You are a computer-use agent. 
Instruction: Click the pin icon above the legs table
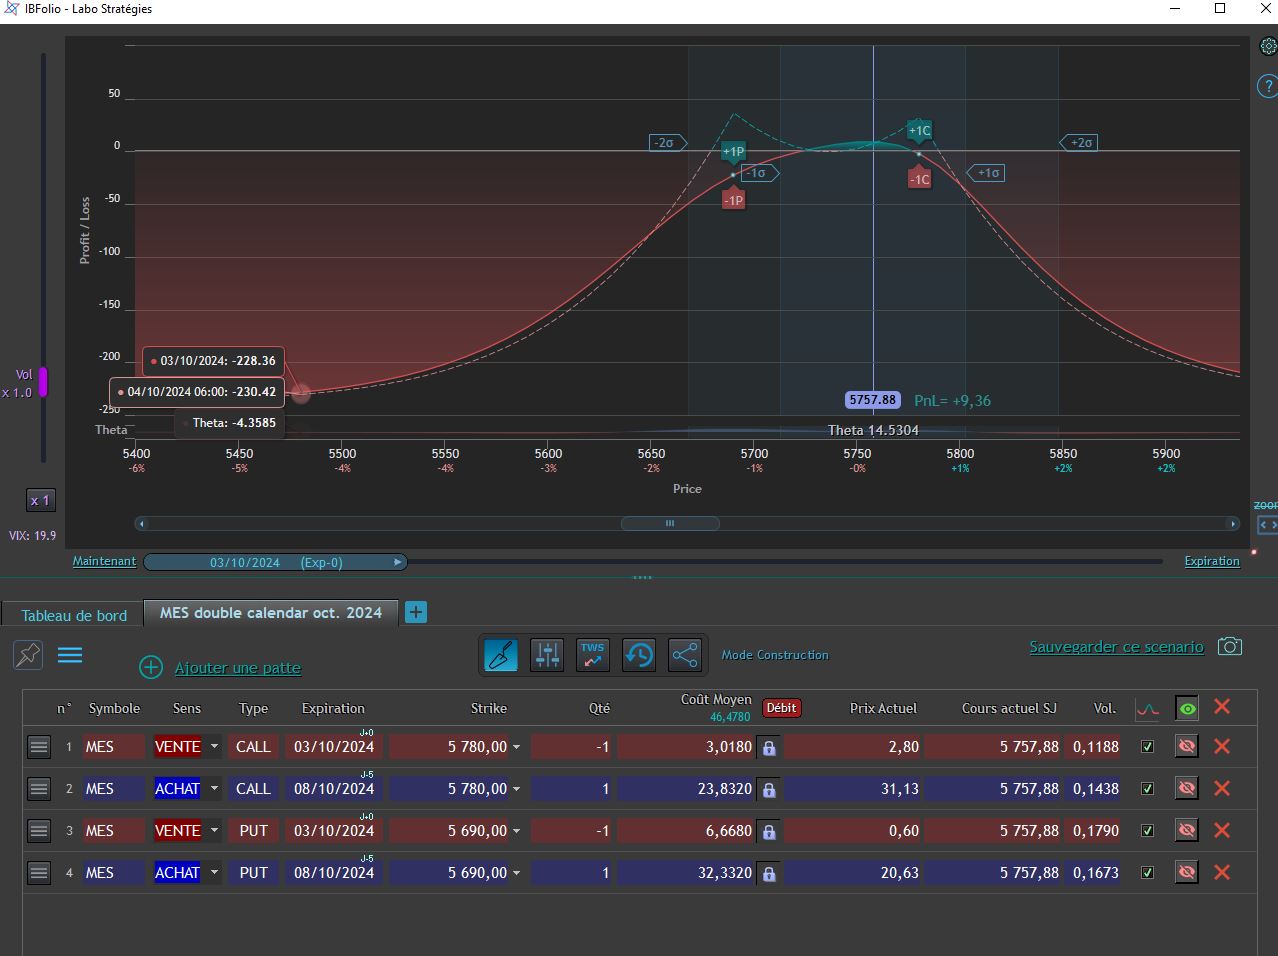[x=28, y=655]
